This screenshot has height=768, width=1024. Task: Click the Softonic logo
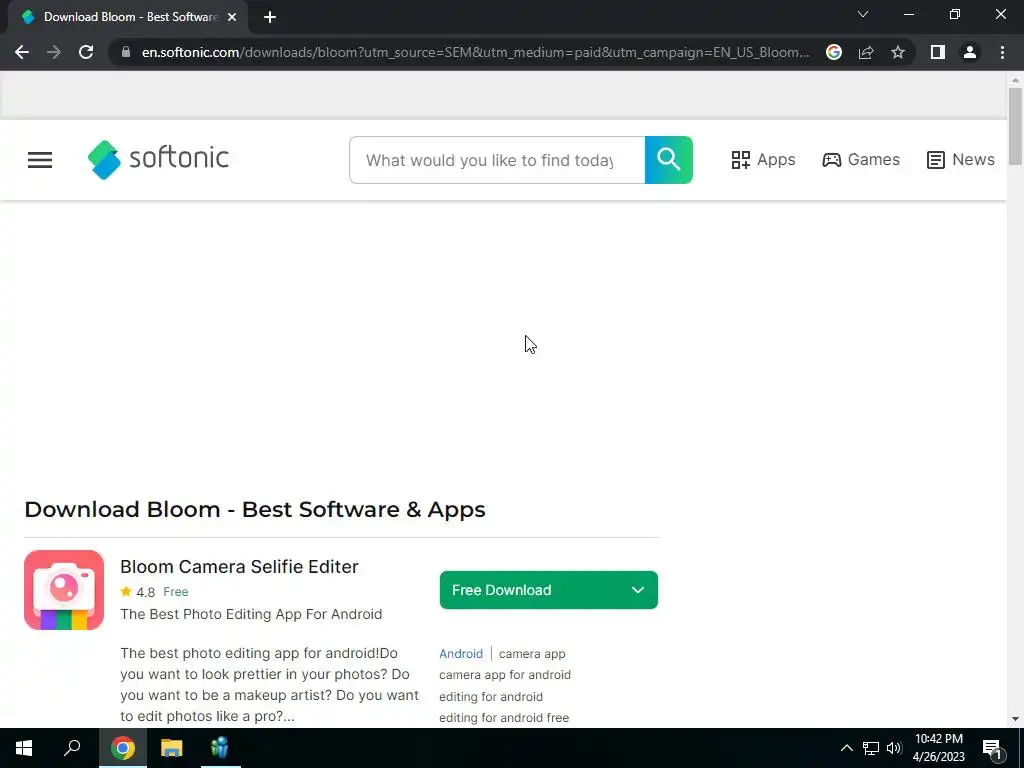coord(158,159)
